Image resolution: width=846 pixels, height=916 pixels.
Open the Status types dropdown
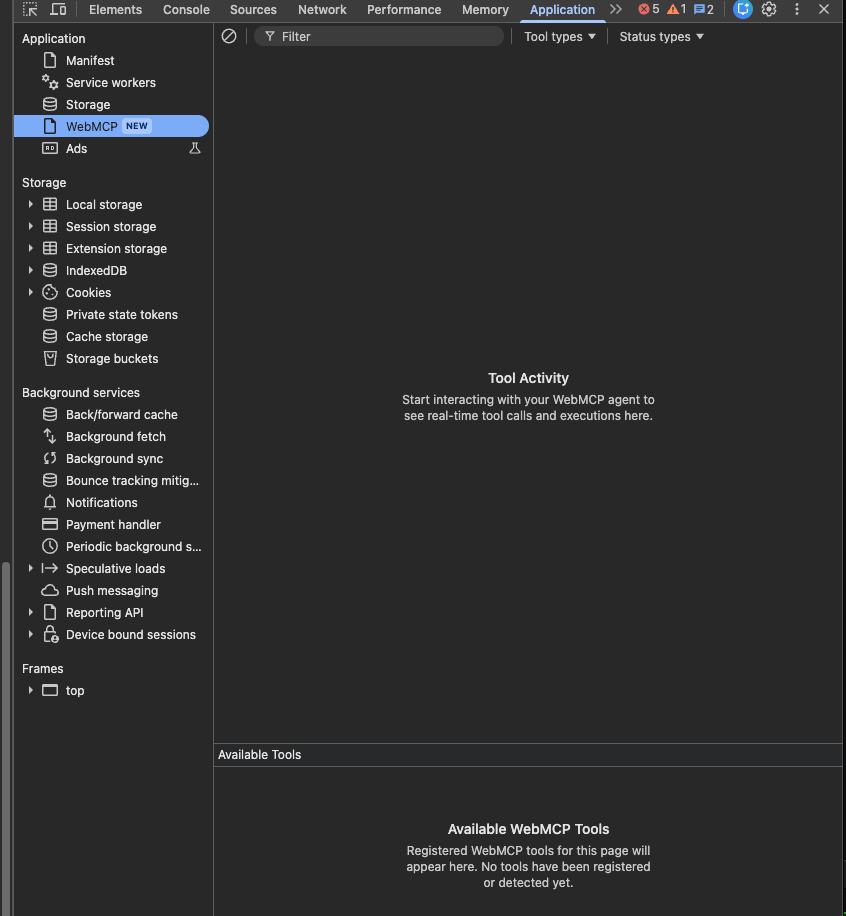tap(661, 36)
